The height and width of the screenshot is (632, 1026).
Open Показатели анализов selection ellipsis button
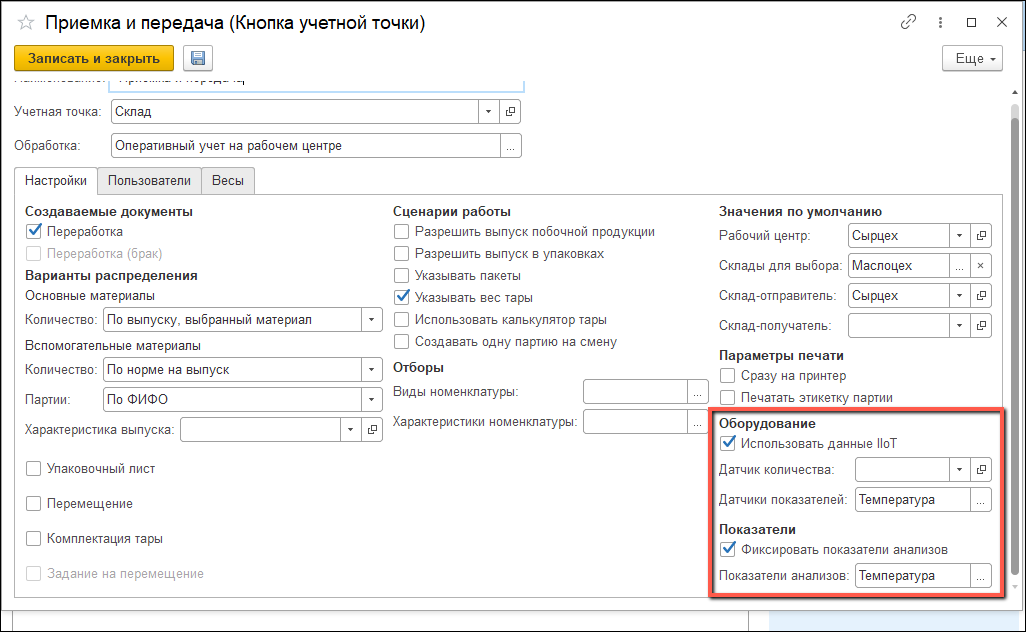coord(981,576)
